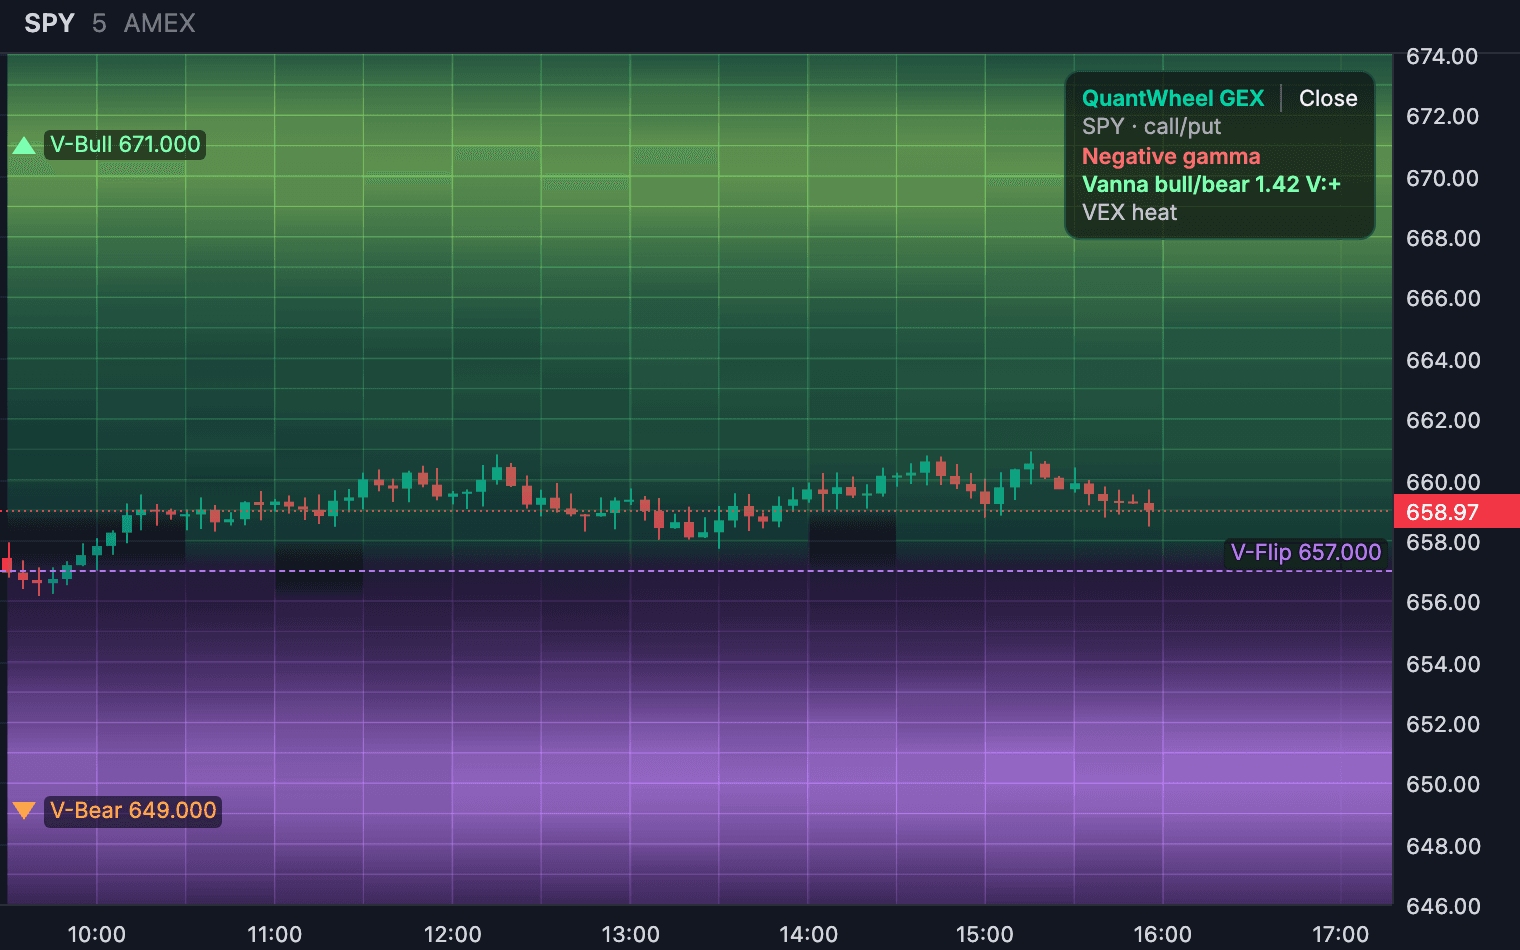Close the QuantWheel GEX panel
Screen dimensions: 1520x950
tap(1328, 98)
